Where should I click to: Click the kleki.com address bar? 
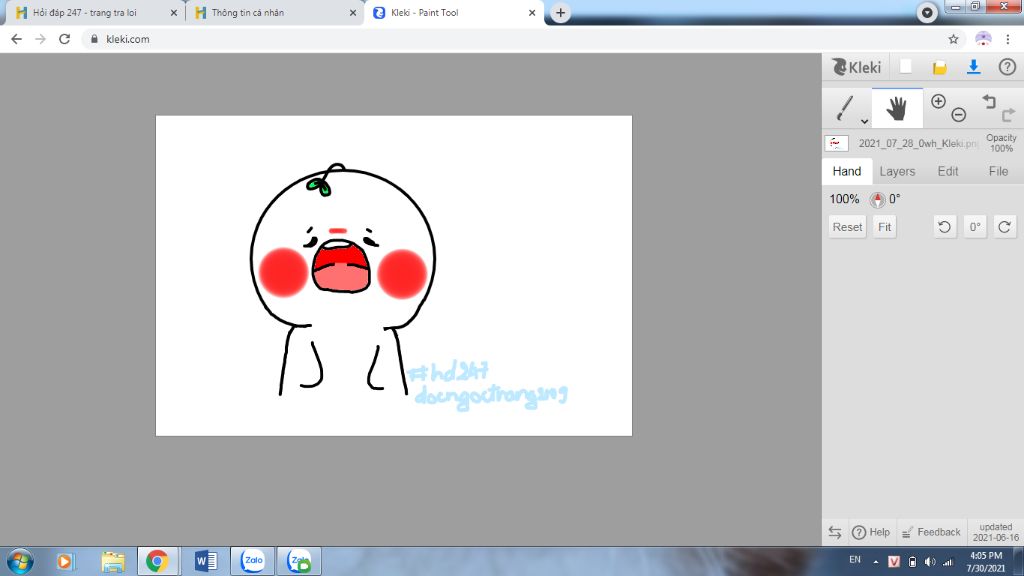pos(522,39)
